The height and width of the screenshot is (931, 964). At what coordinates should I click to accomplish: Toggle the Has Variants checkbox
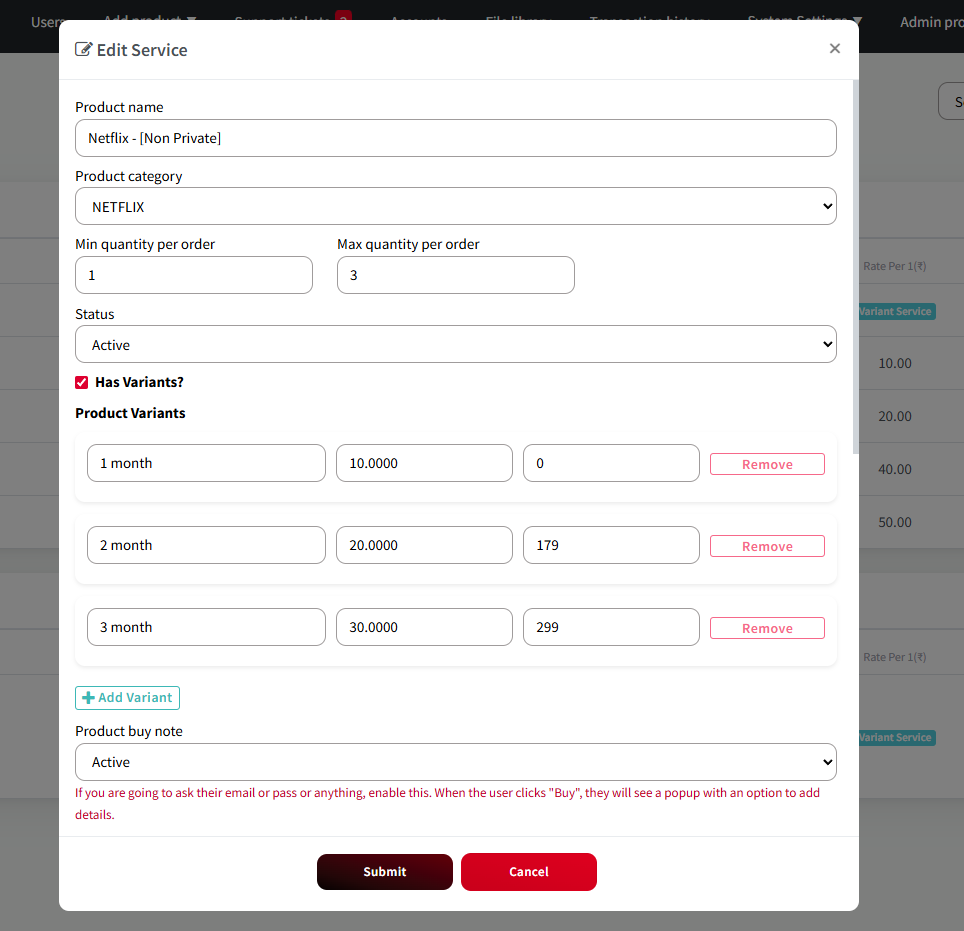coord(82,382)
